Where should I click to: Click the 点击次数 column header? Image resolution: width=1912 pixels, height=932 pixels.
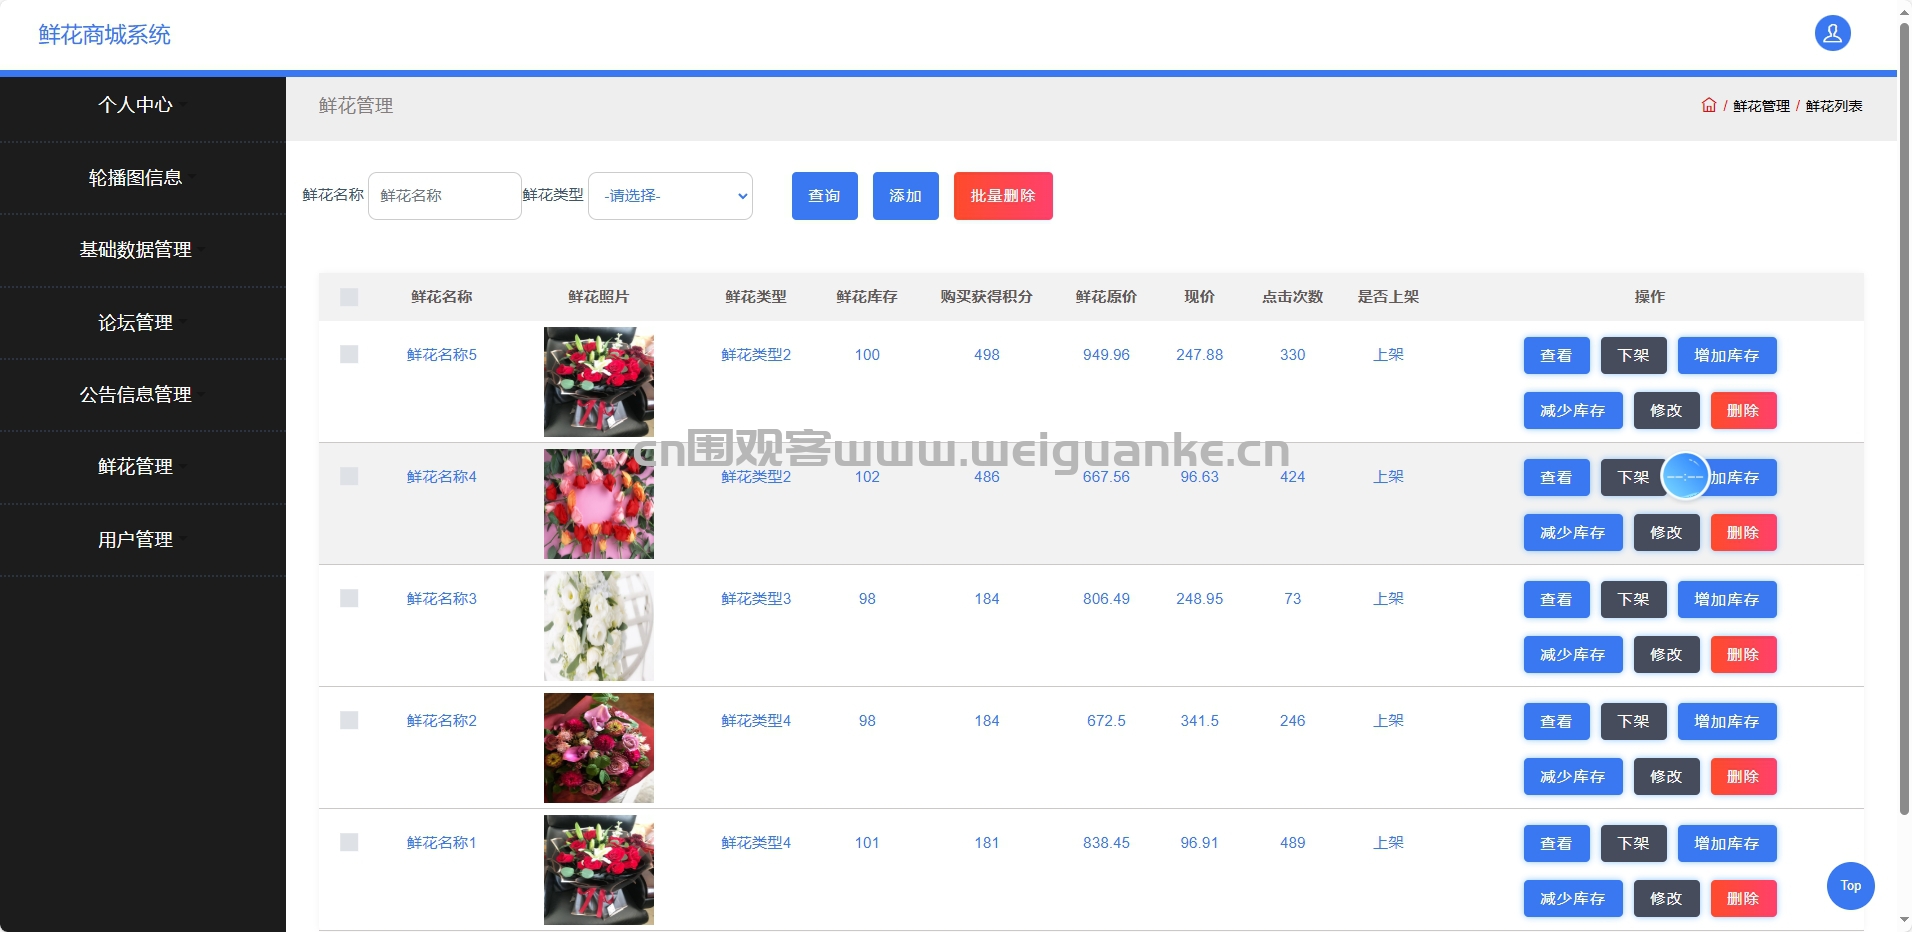(x=1292, y=297)
